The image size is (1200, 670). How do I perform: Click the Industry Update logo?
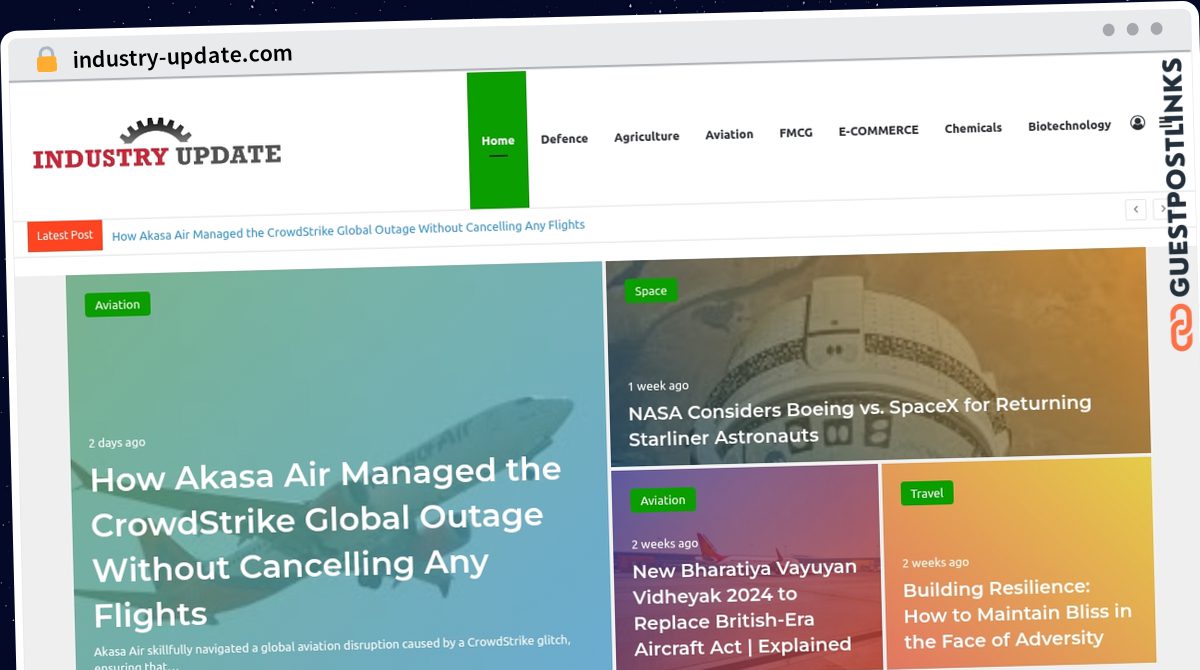click(157, 145)
